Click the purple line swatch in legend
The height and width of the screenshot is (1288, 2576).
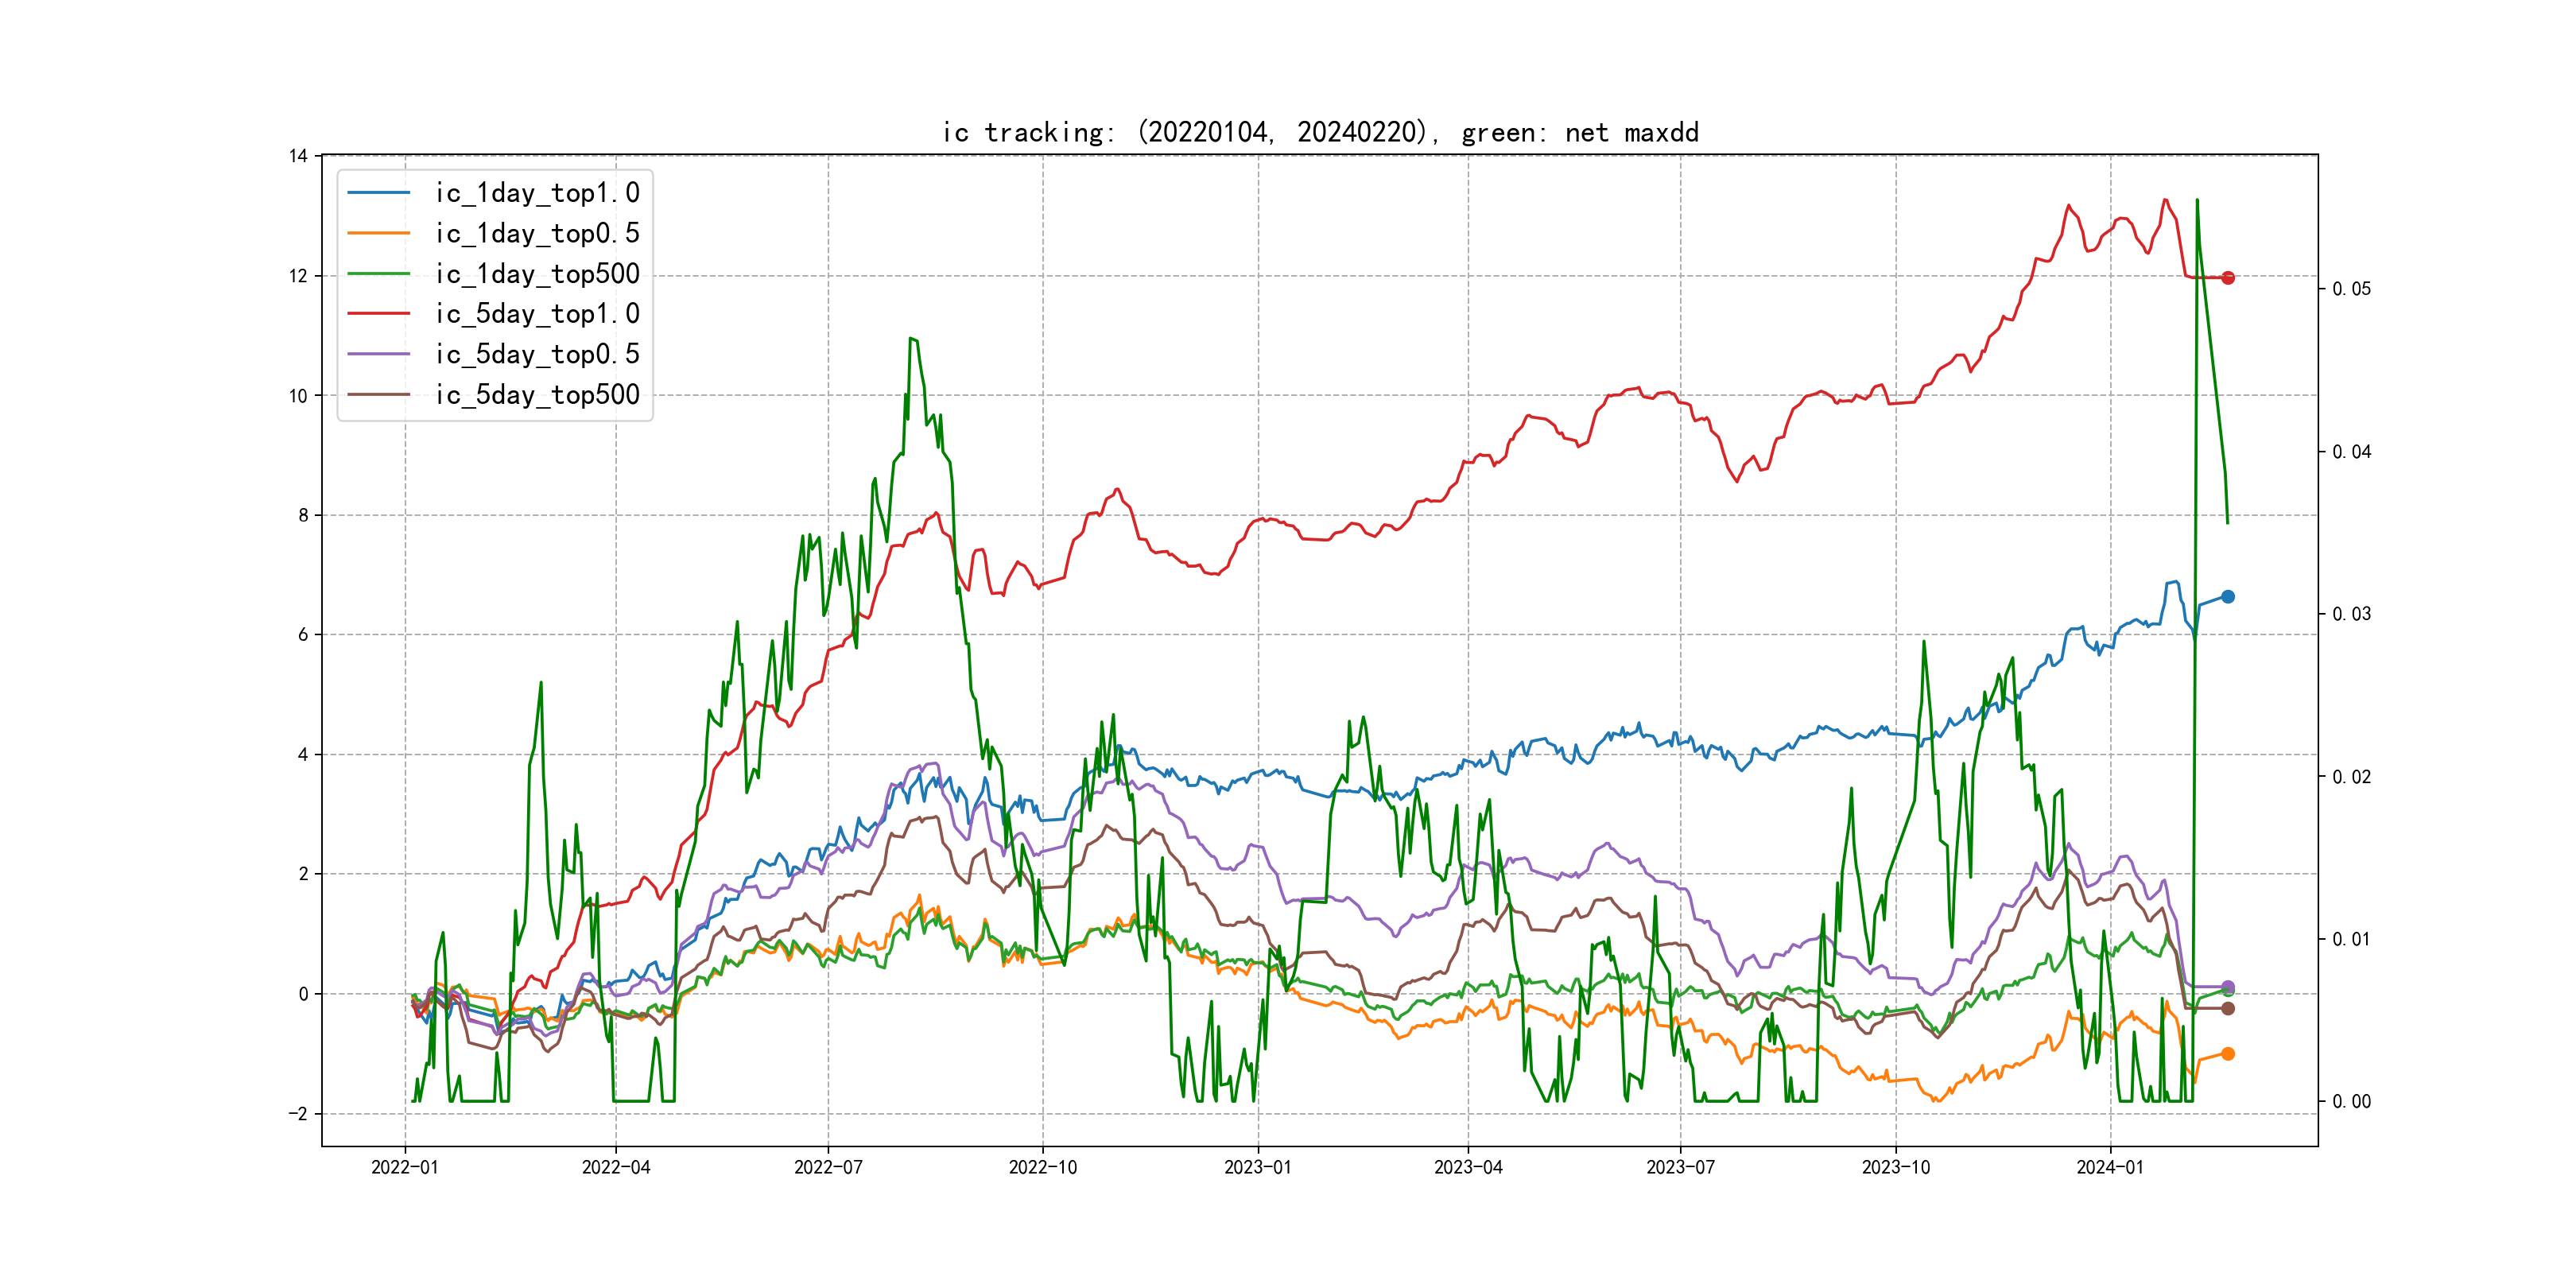click(379, 354)
